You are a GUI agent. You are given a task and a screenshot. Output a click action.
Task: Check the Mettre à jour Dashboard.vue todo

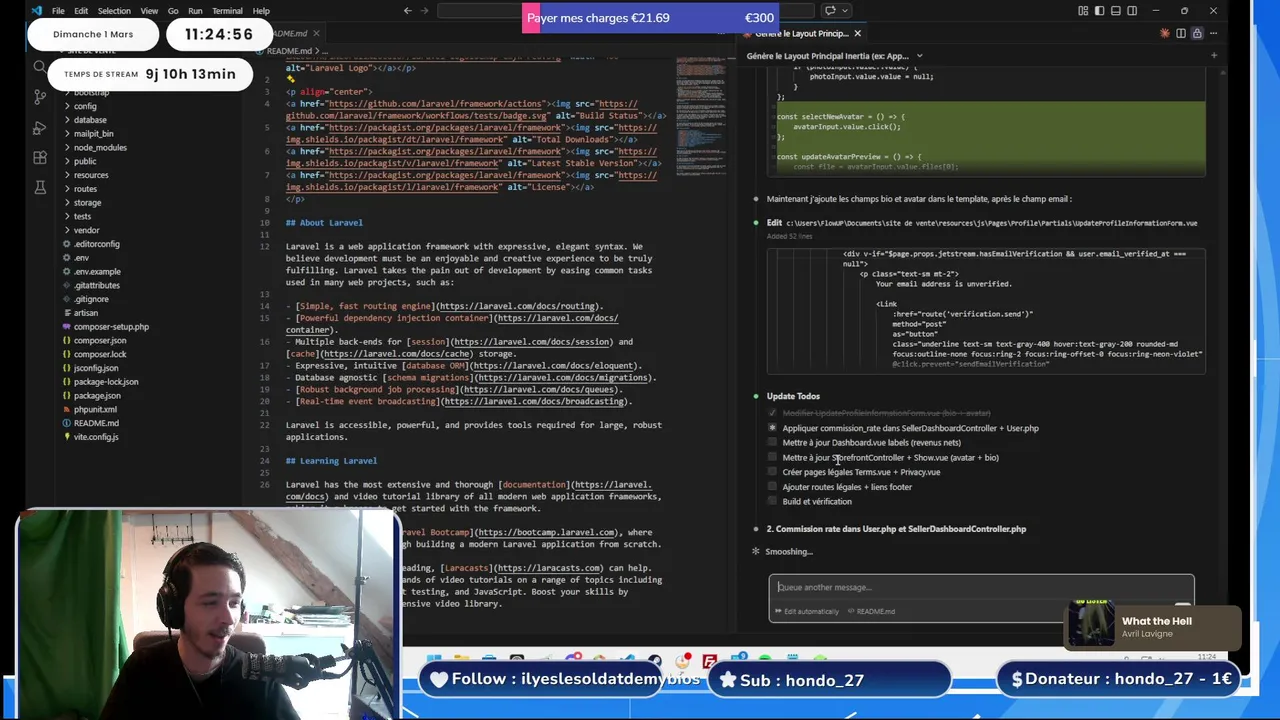772,443
